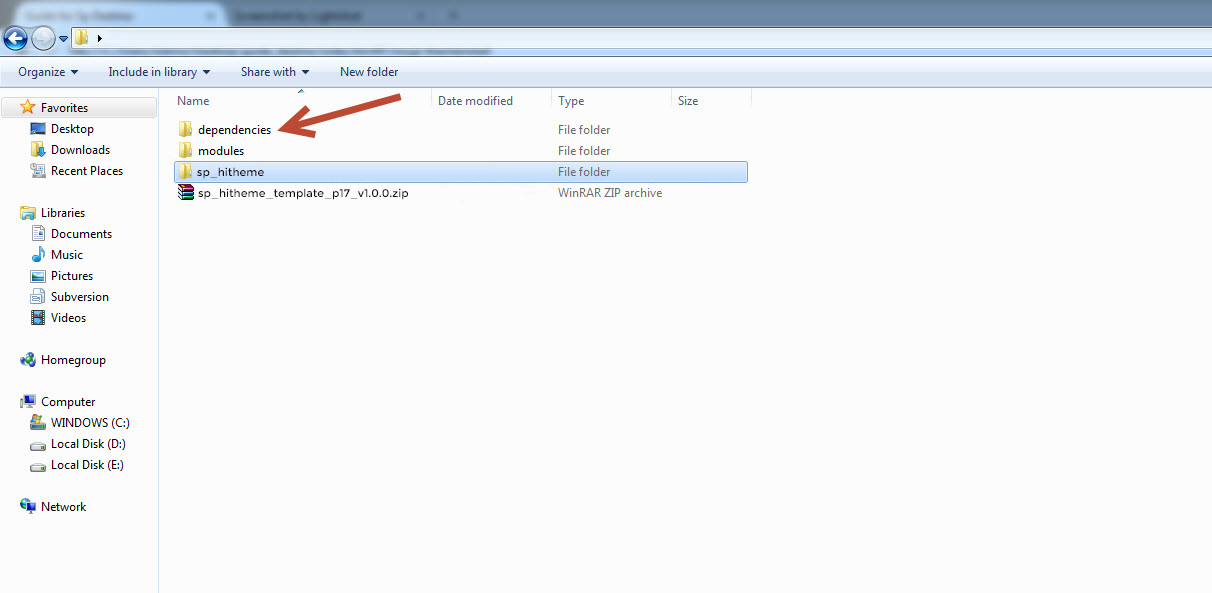Click the File folder type of dependencies
This screenshot has height=593, width=1212.
584,130
